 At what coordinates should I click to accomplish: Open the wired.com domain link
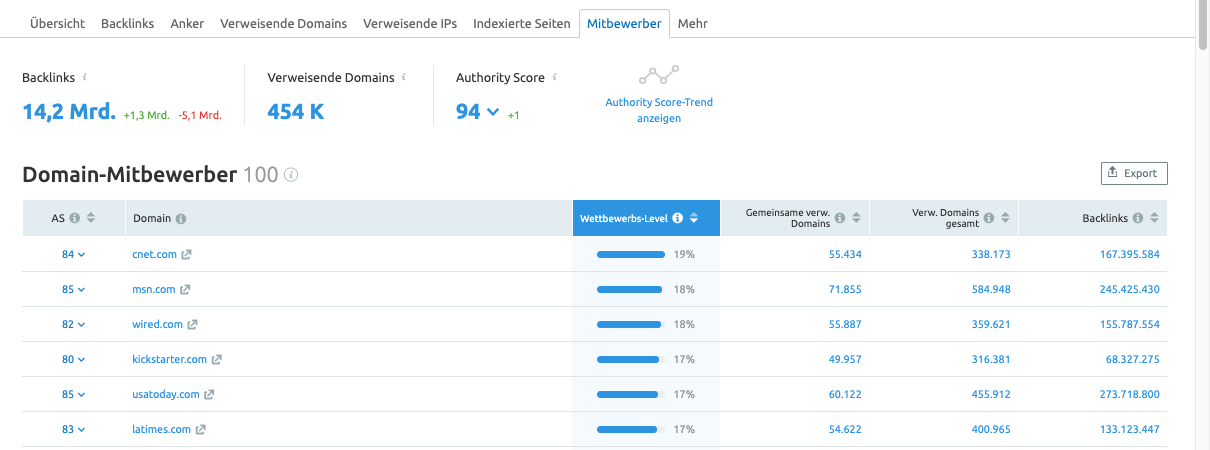coord(157,325)
